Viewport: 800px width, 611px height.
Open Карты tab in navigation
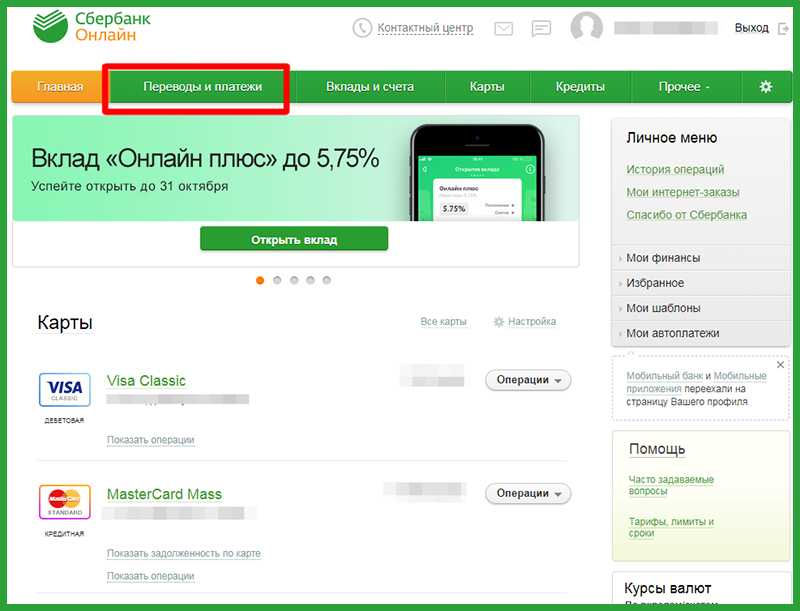tap(487, 87)
